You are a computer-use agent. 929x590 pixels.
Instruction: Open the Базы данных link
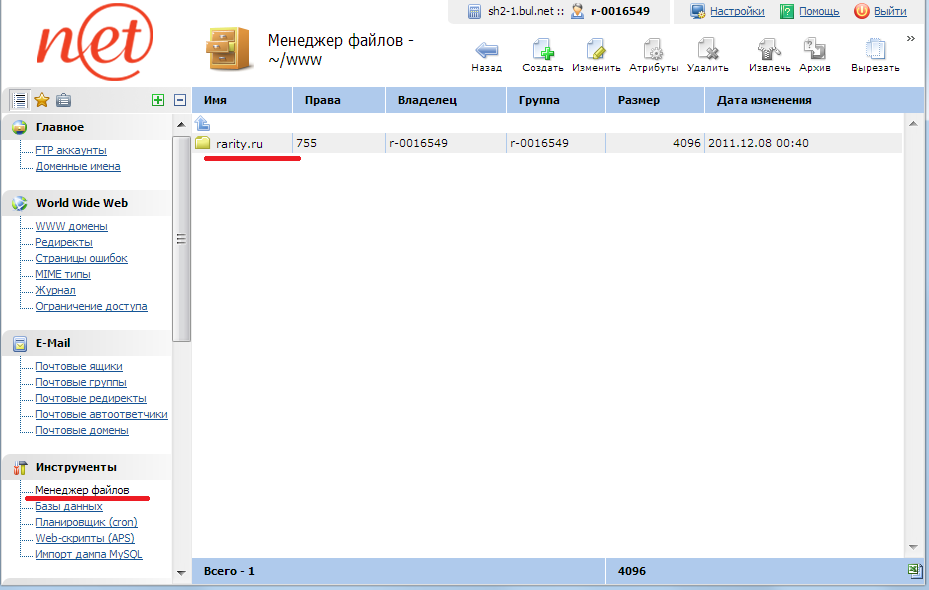point(69,506)
